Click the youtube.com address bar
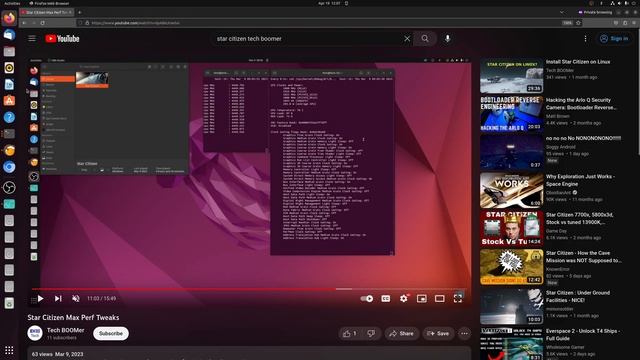Image resolution: width=640 pixels, height=360 pixels. click(x=318, y=23)
